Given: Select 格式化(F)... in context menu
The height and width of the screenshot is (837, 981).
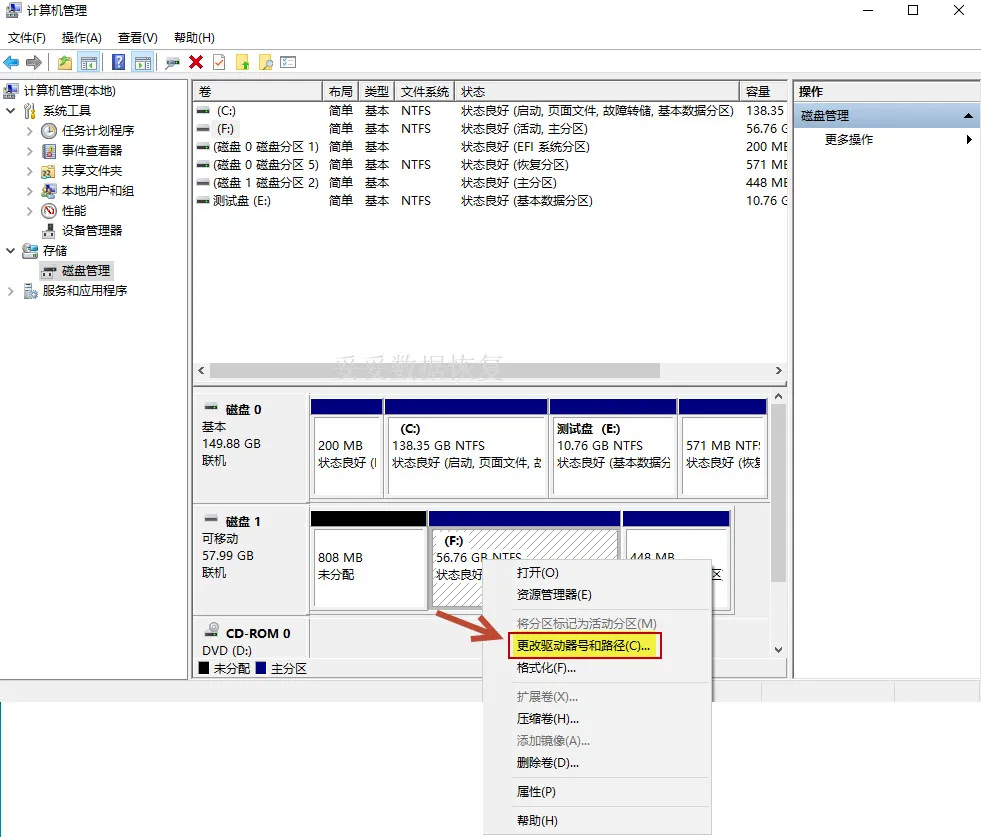Looking at the screenshot, I should [x=546, y=668].
